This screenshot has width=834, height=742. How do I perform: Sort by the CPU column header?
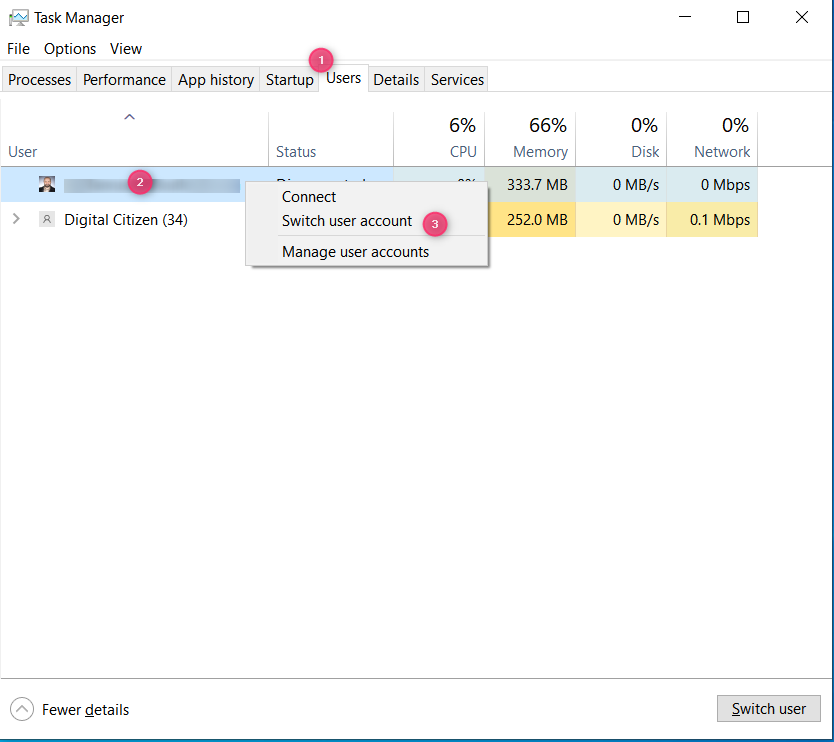pyautogui.click(x=439, y=139)
